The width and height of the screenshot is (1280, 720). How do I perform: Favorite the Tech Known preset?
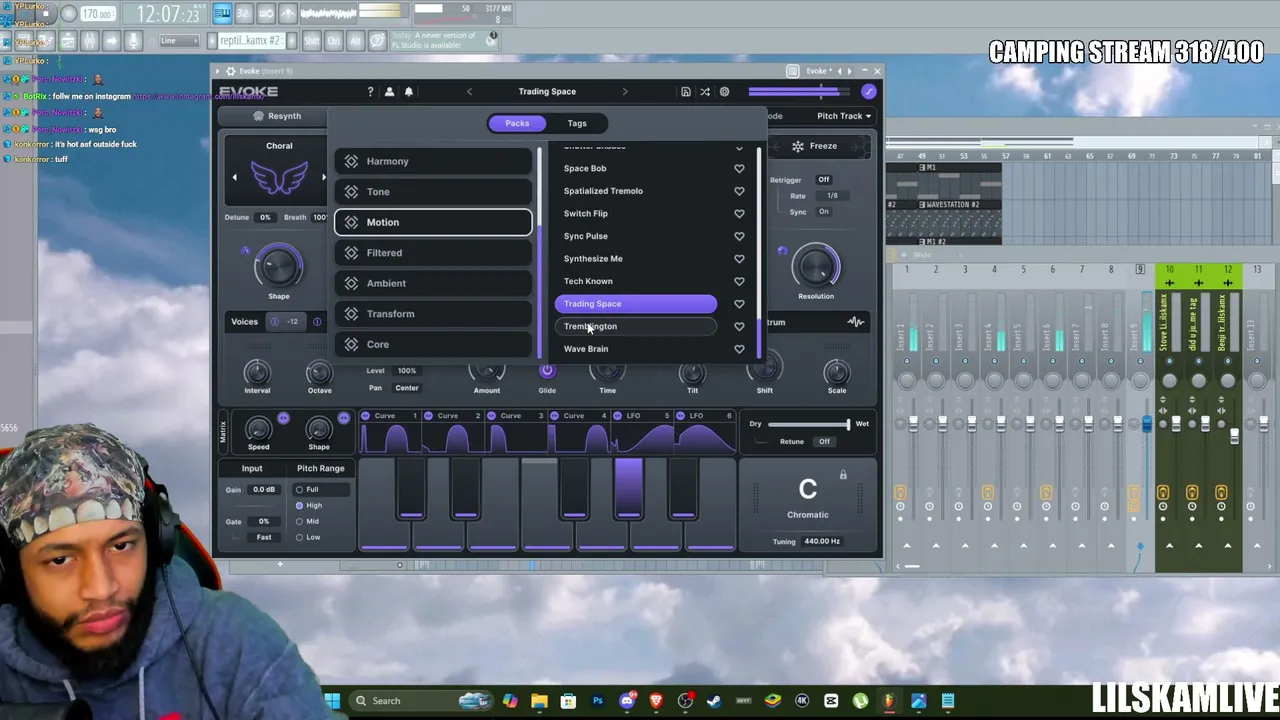739,281
